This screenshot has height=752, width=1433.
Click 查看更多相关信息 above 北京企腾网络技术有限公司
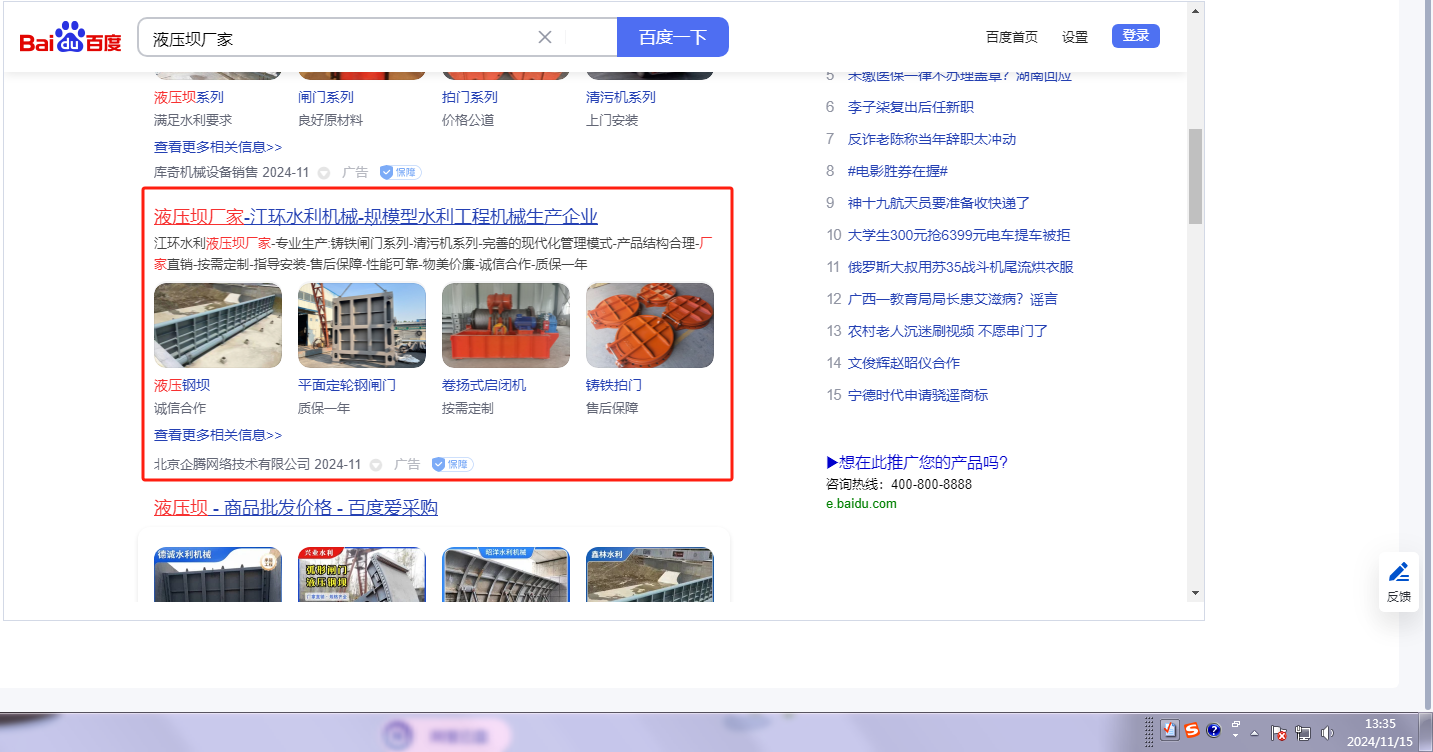pyautogui.click(x=218, y=435)
